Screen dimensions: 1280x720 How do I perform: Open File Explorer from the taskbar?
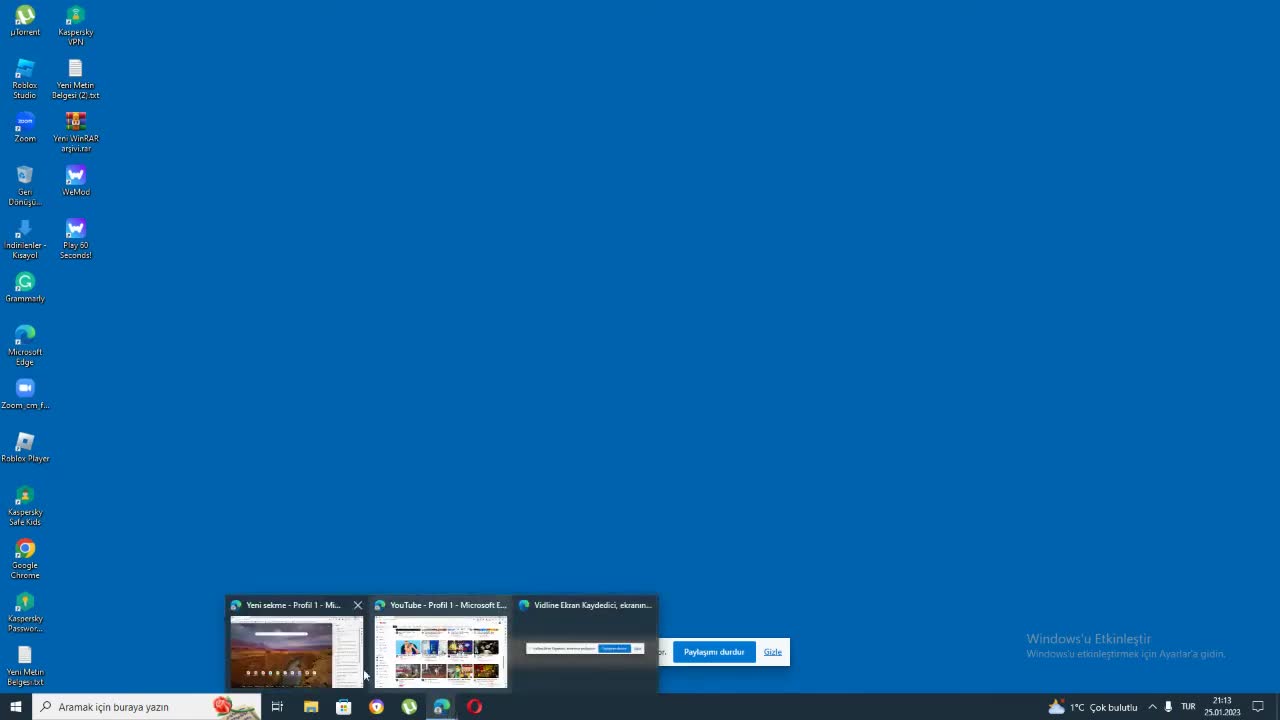(311, 707)
